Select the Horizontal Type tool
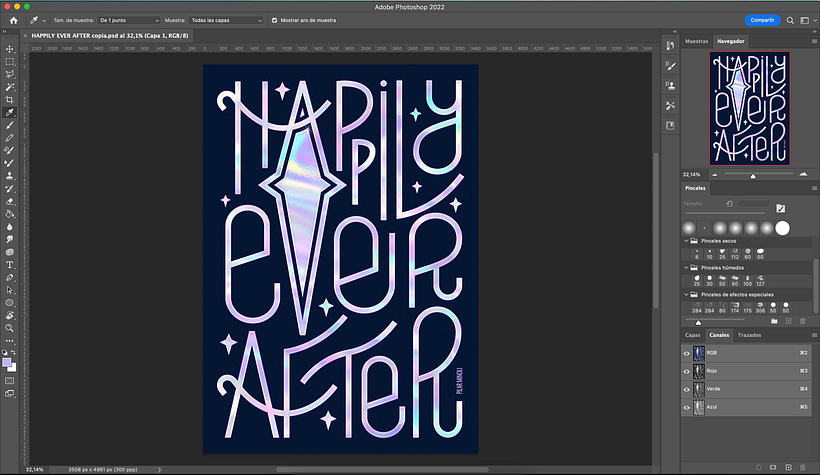This screenshot has width=820, height=475. 9,265
